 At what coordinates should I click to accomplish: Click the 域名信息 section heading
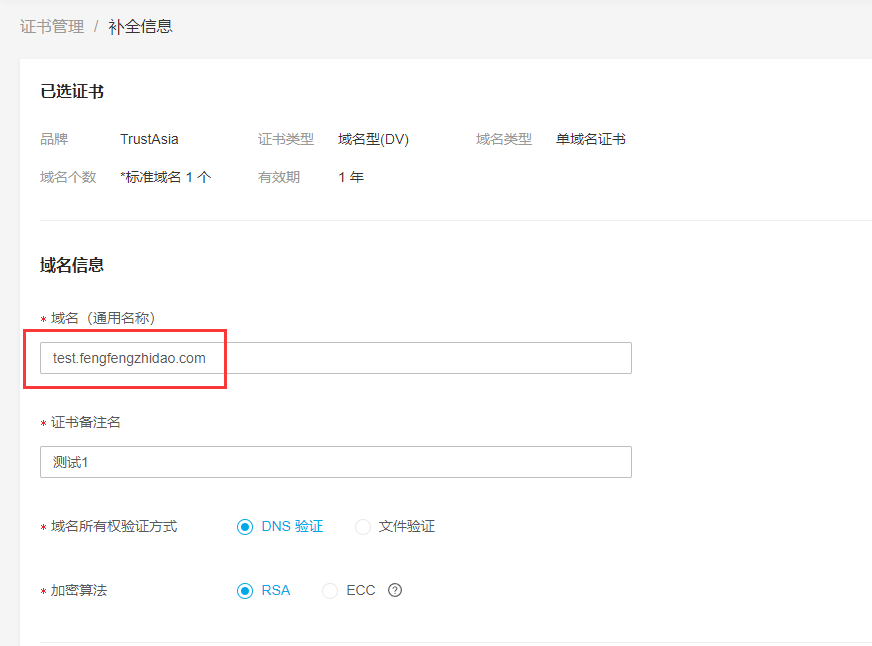(72, 265)
